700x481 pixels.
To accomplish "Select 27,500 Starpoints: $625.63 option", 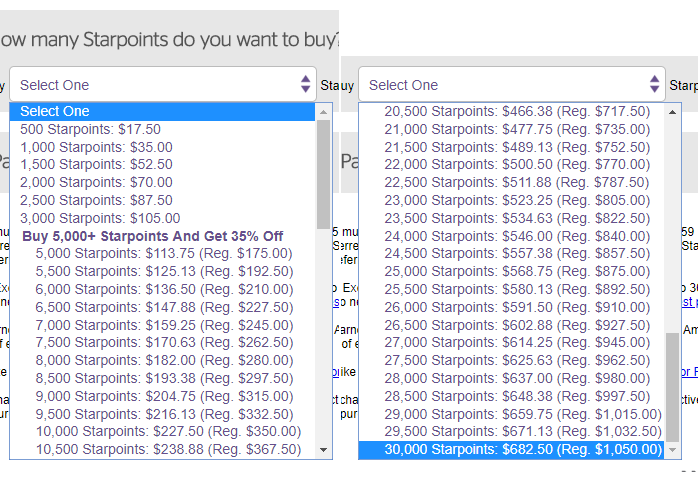I will (x=512, y=360).
